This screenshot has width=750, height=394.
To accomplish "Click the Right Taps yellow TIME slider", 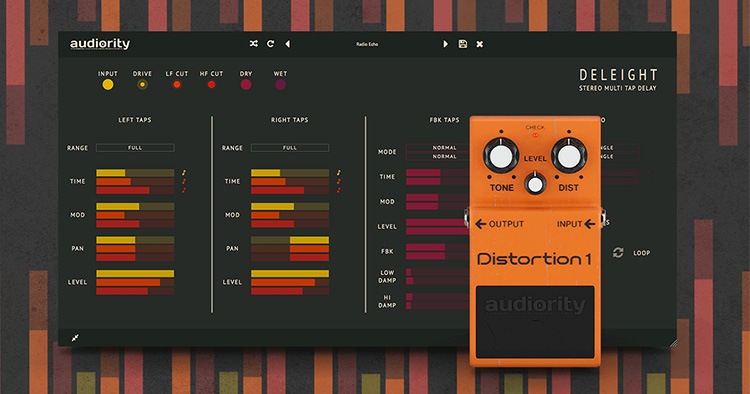I will [x=290, y=173].
